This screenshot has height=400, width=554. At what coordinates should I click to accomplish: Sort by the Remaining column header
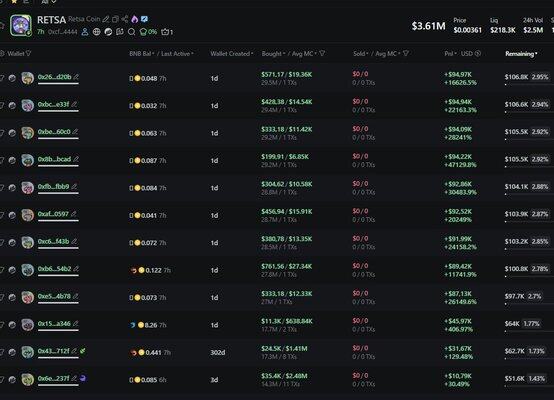tap(521, 54)
